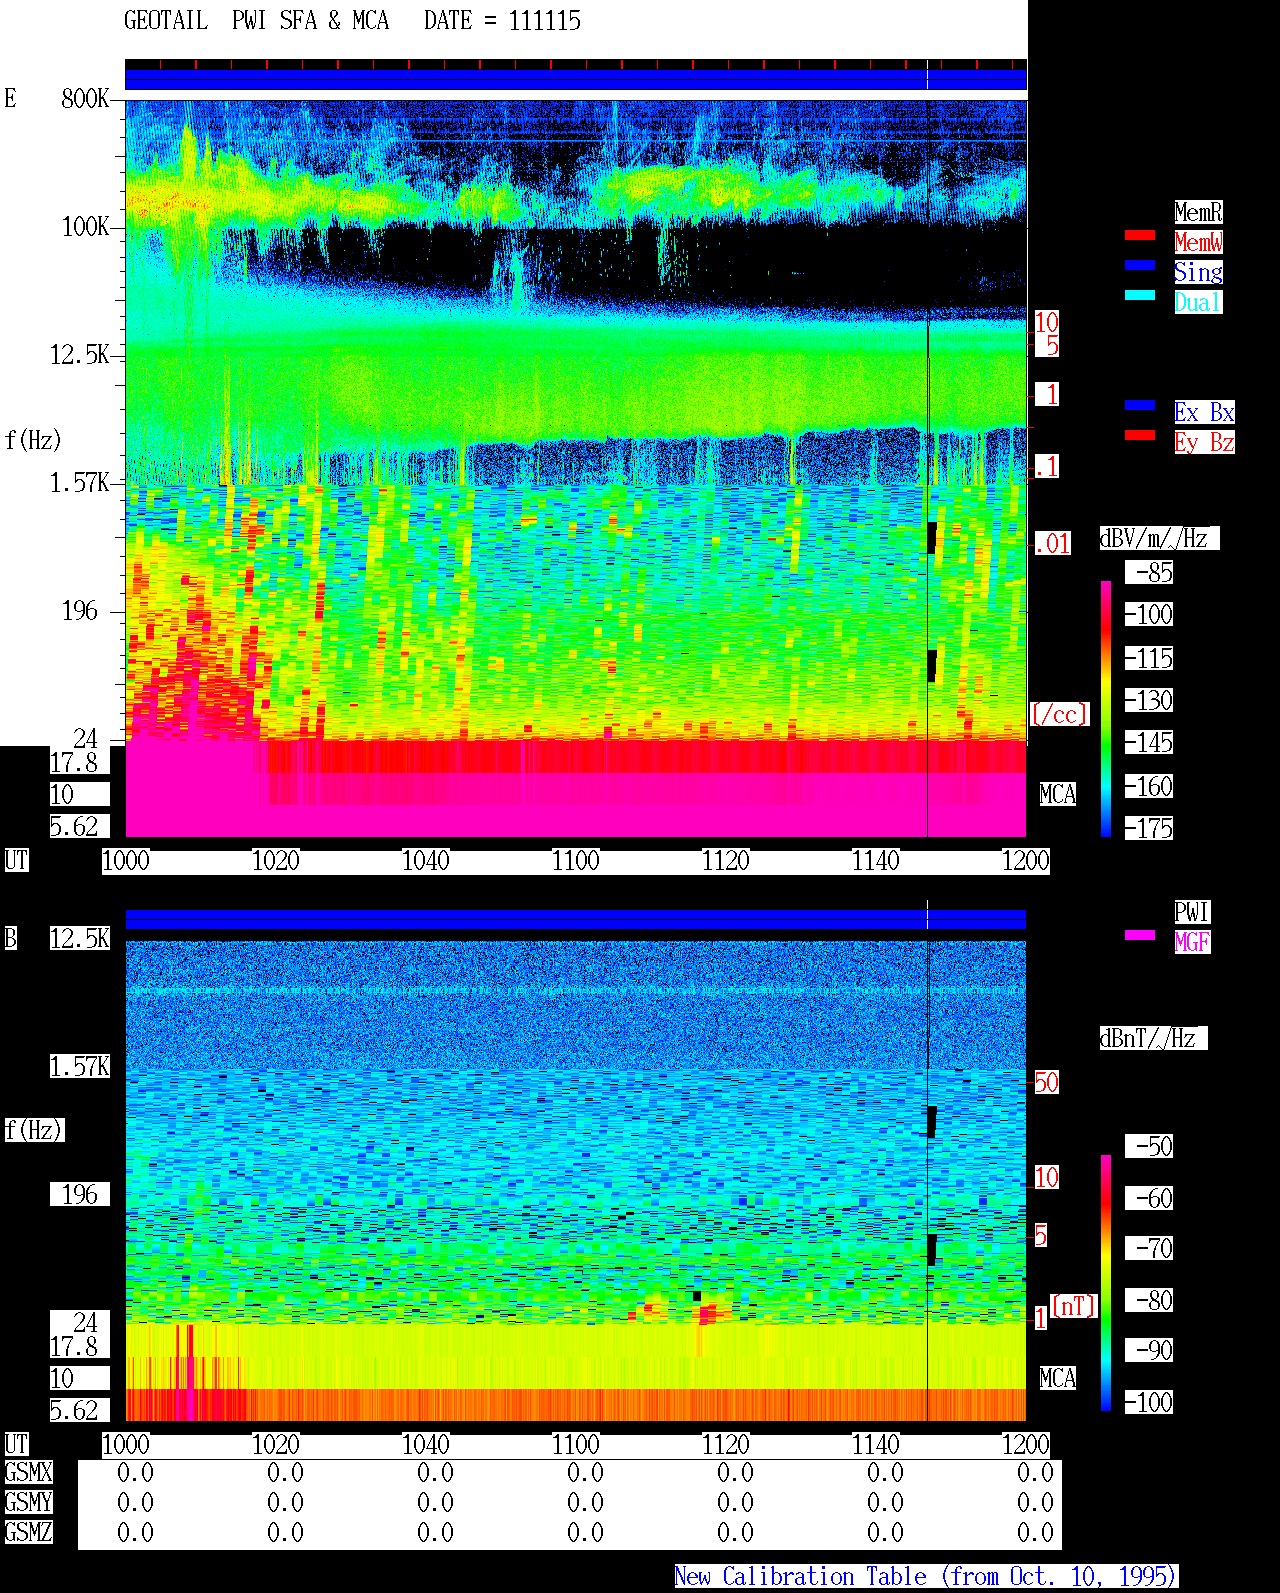The image size is (1280, 1593).
Task: Click the magenta MGF legend swatch
Action: coord(1140,935)
